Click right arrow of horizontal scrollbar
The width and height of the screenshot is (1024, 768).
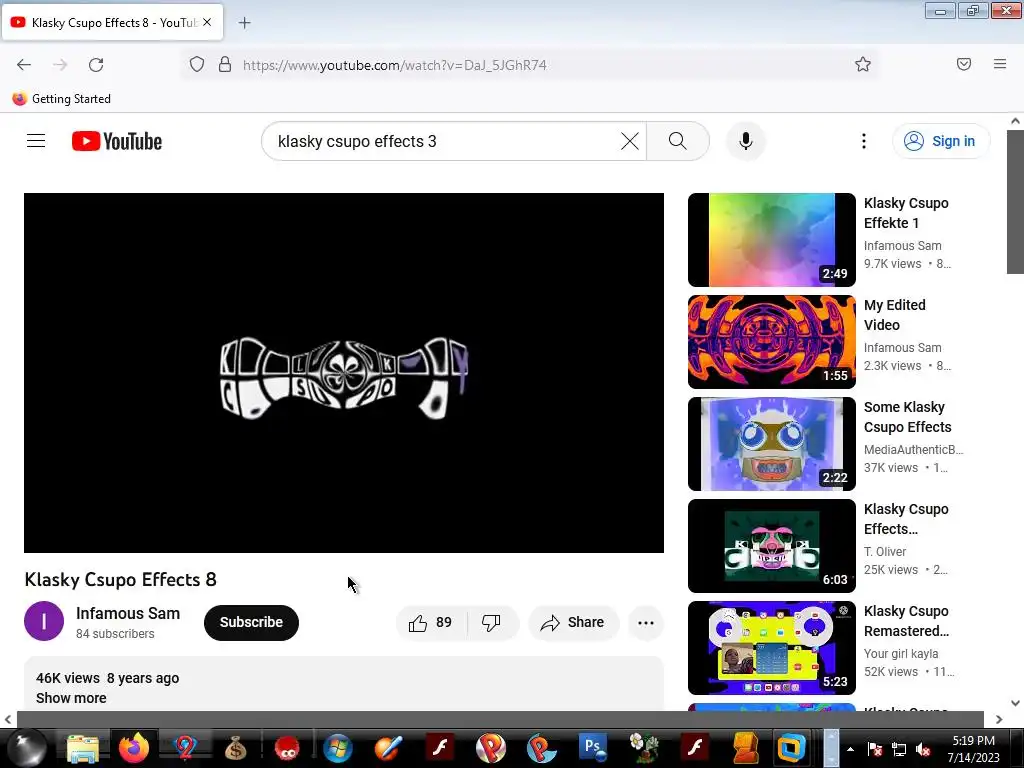pos(999,719)
